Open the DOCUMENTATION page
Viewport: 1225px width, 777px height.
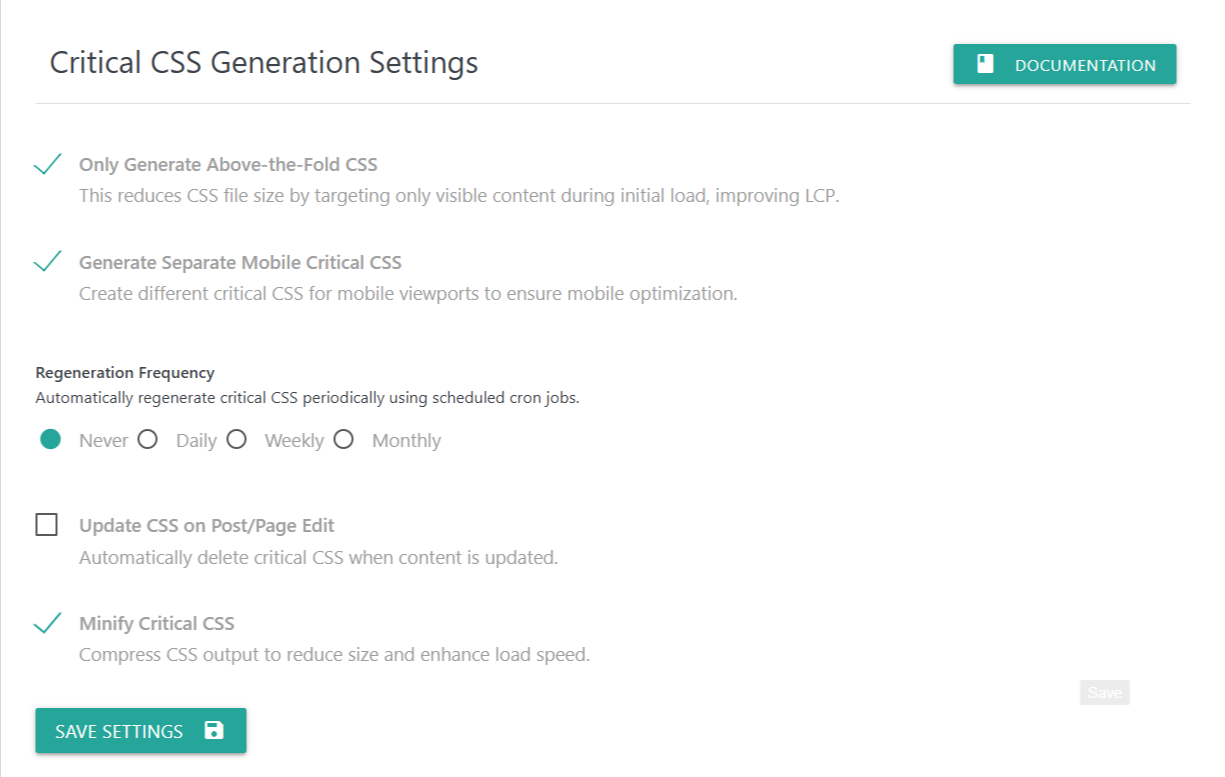pos(1064,65)
